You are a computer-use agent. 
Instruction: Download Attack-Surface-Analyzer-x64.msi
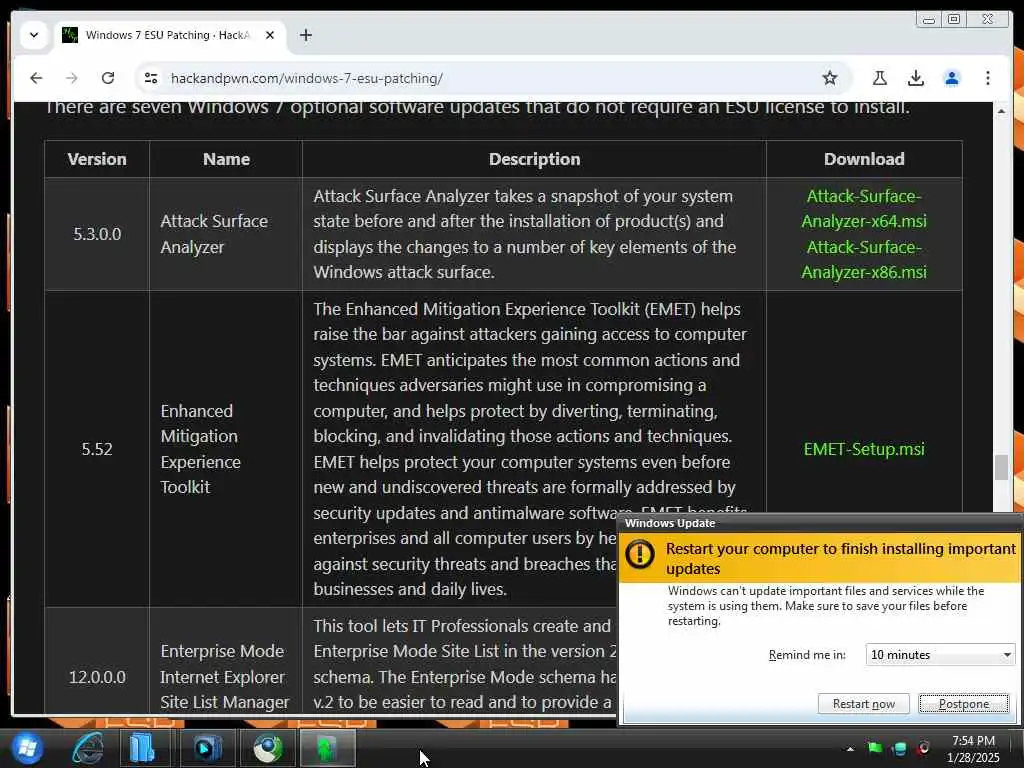pyautogui.click(x=863, y=209)
